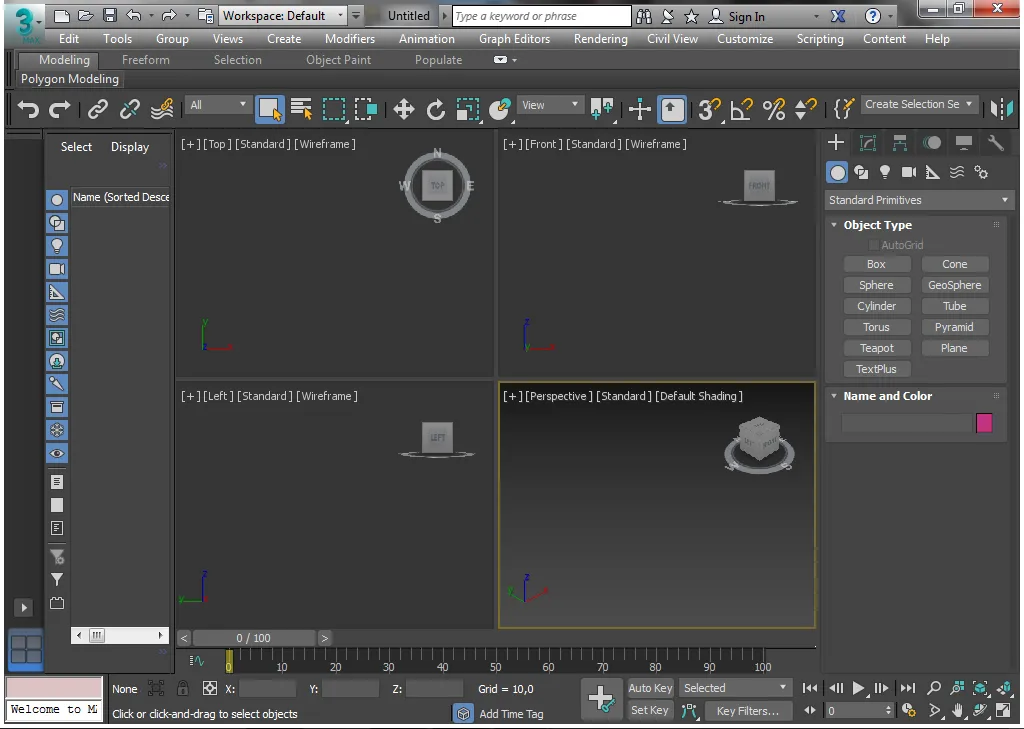Open the Workspace Default dropdown

point(283,16)
